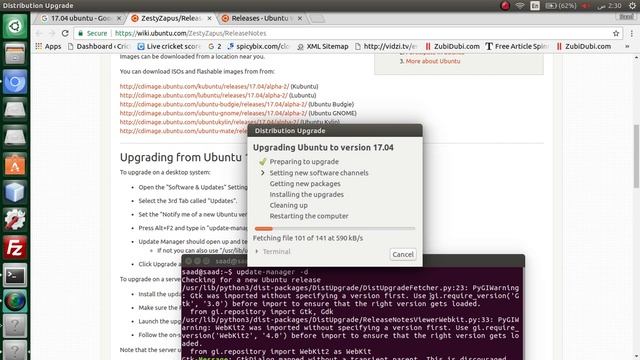Open the spicybix.com bookmark
The height and width of the screenshot is (360, 640).
pos(258,46)
